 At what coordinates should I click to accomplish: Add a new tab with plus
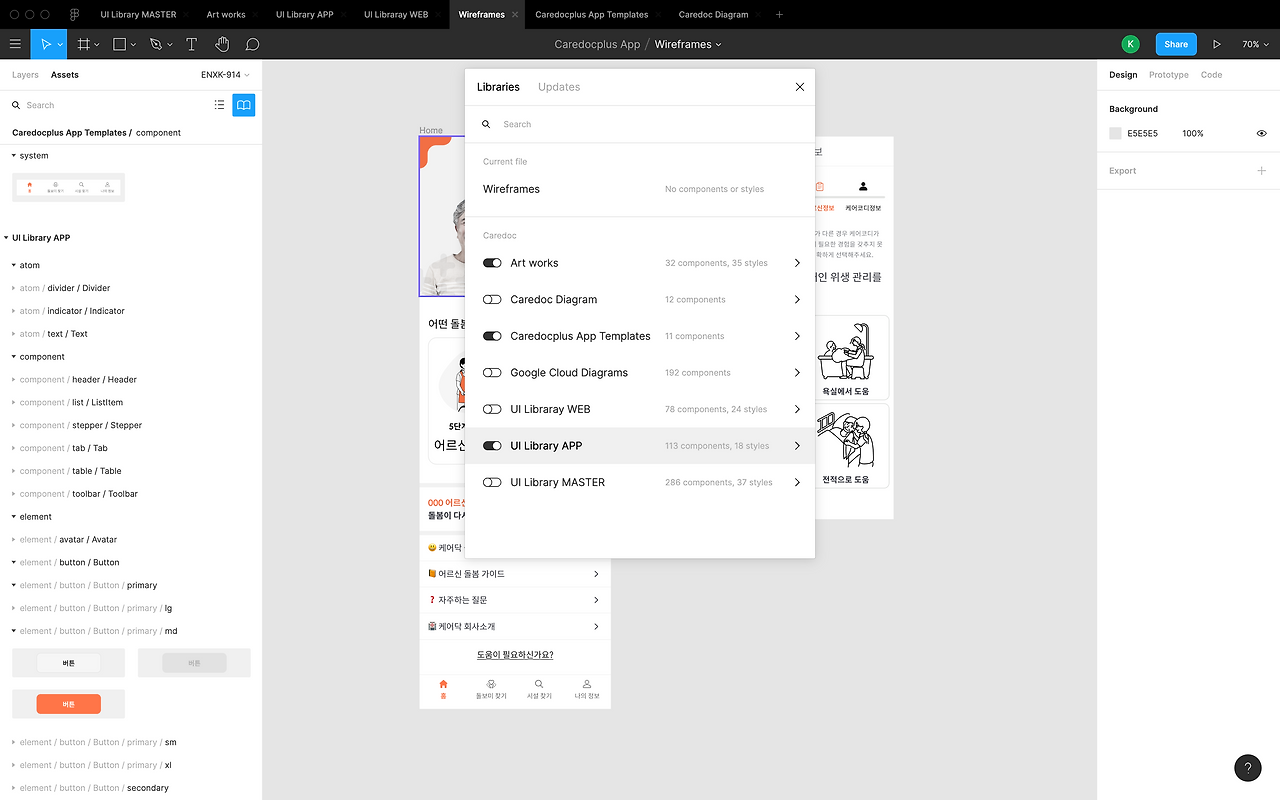point(780,15)
